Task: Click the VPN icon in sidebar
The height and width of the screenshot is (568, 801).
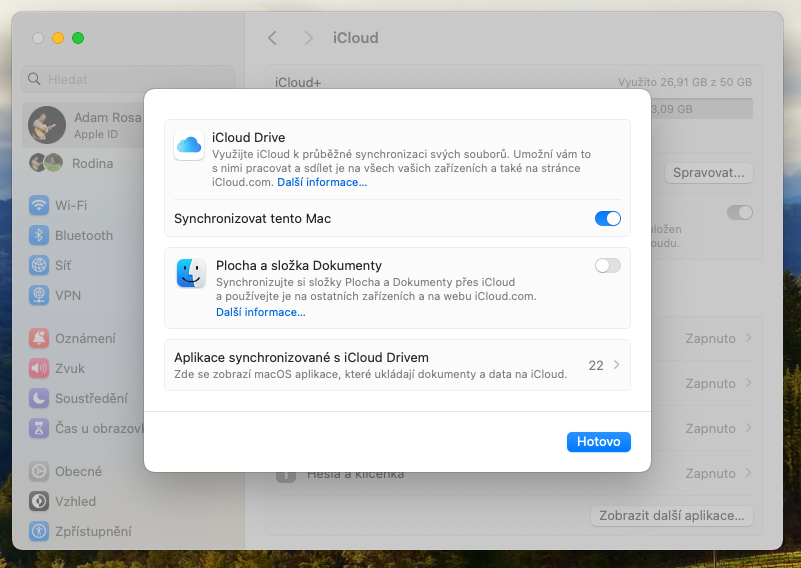Action: 39,295
